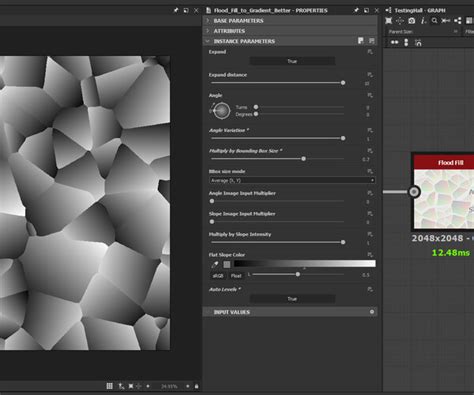Move the Angle Image Input Multiplier slider
This screenshot has width=474, height=395.
pos(212,201)
